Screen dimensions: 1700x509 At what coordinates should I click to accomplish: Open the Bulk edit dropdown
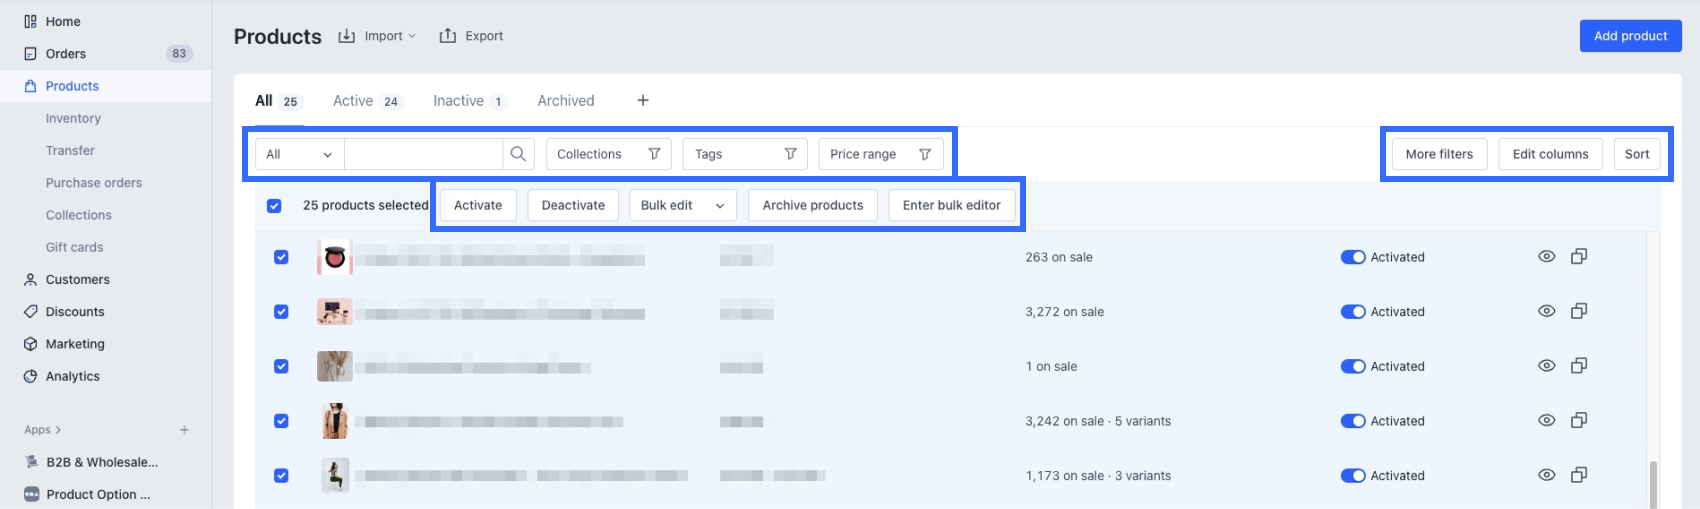pos(682,205)
